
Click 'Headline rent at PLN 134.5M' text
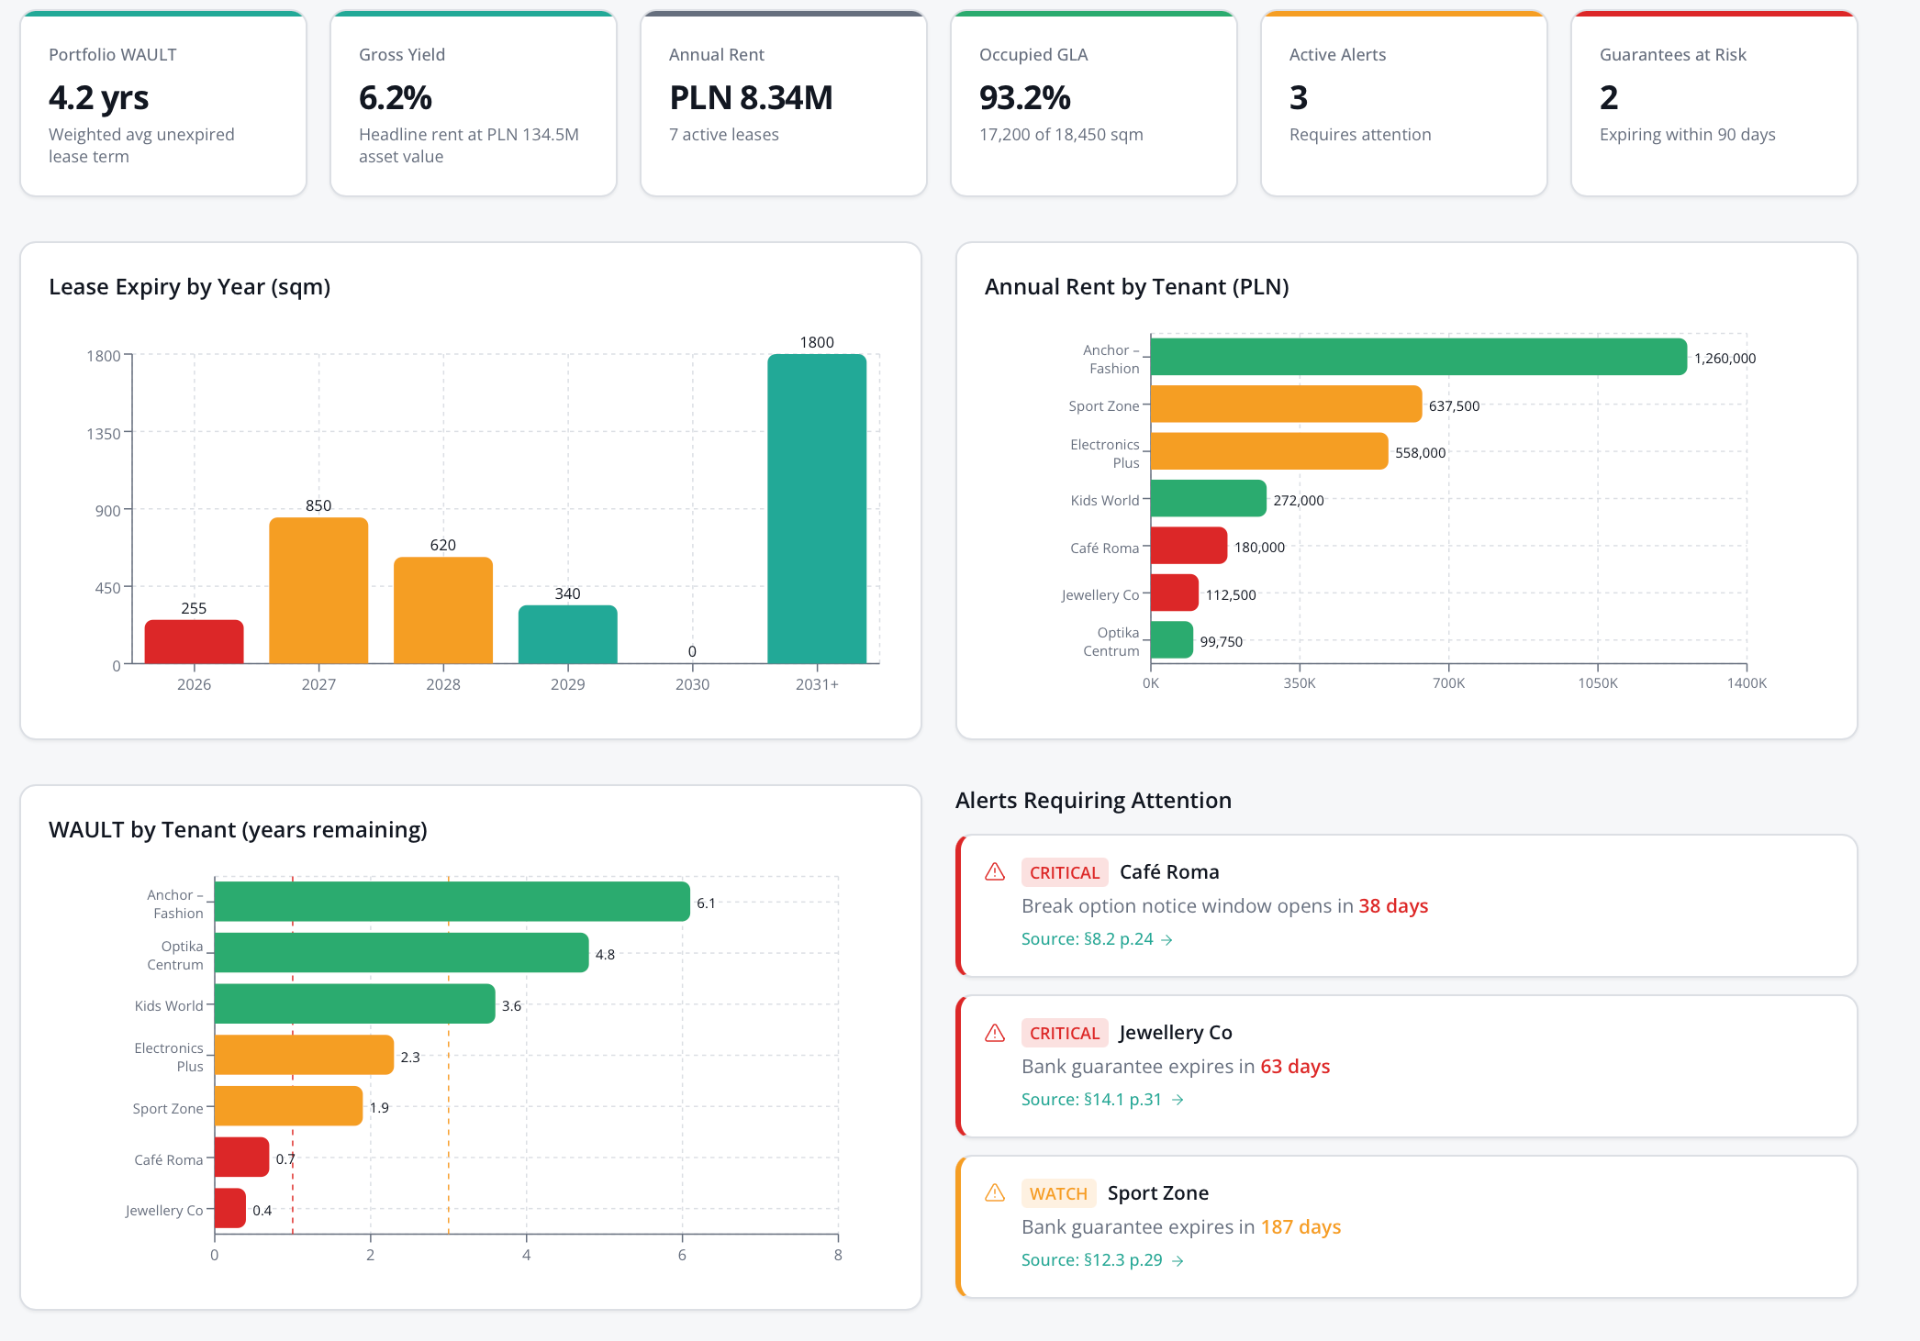(469, 135)
